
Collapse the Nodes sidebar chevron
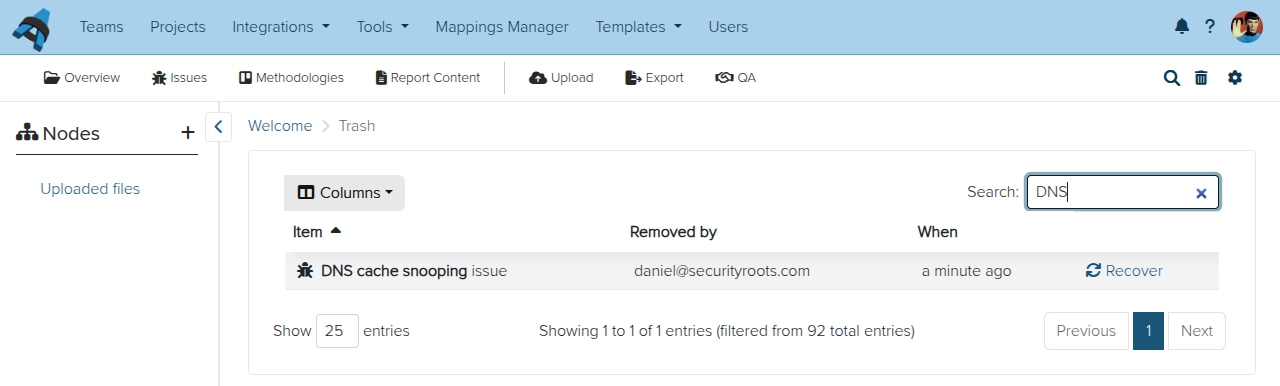(x=218, y=127)
